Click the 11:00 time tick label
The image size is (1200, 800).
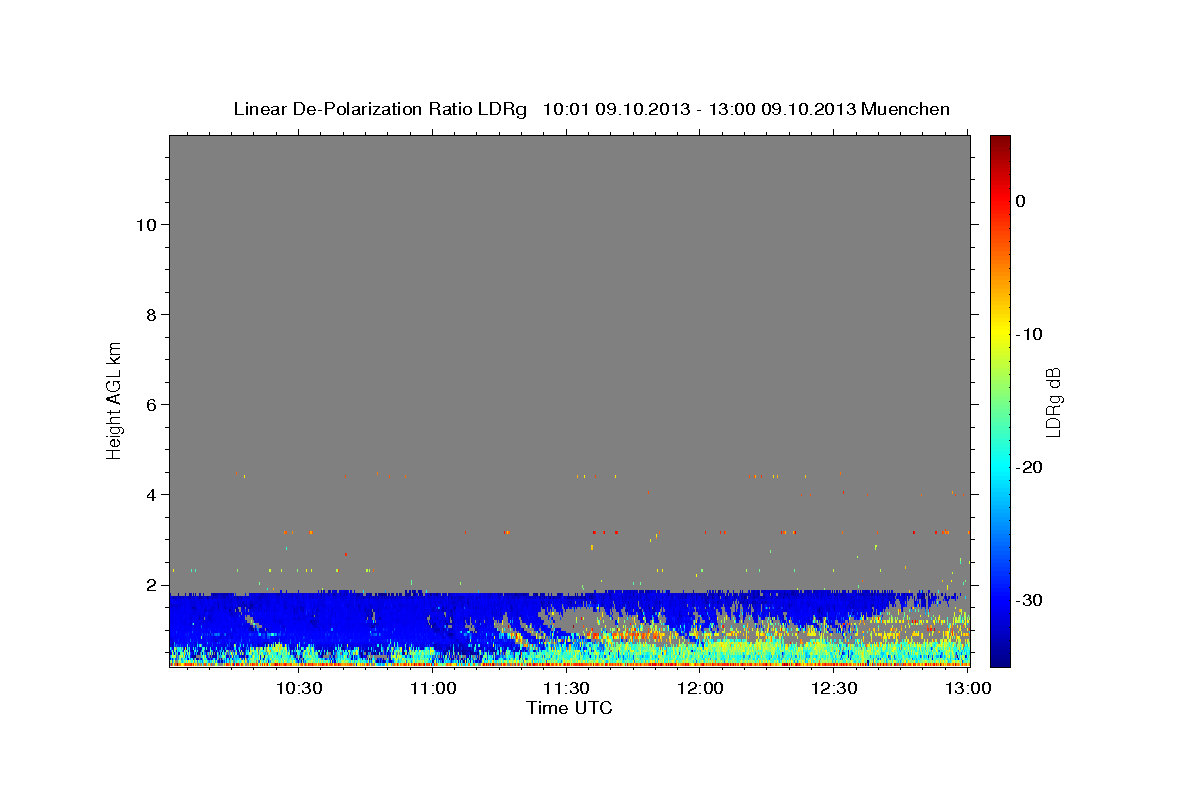pyautogui.click(x=433, y=688)
